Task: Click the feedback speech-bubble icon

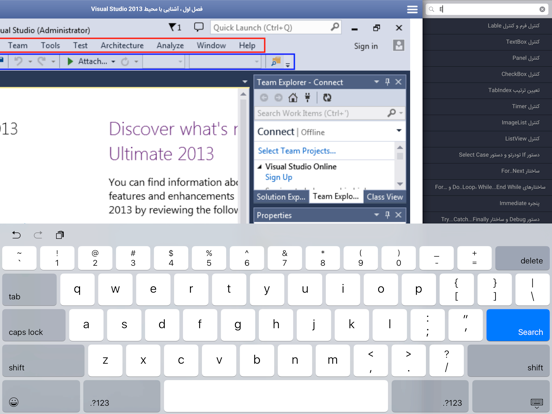Action: click(x=199, y=27)
